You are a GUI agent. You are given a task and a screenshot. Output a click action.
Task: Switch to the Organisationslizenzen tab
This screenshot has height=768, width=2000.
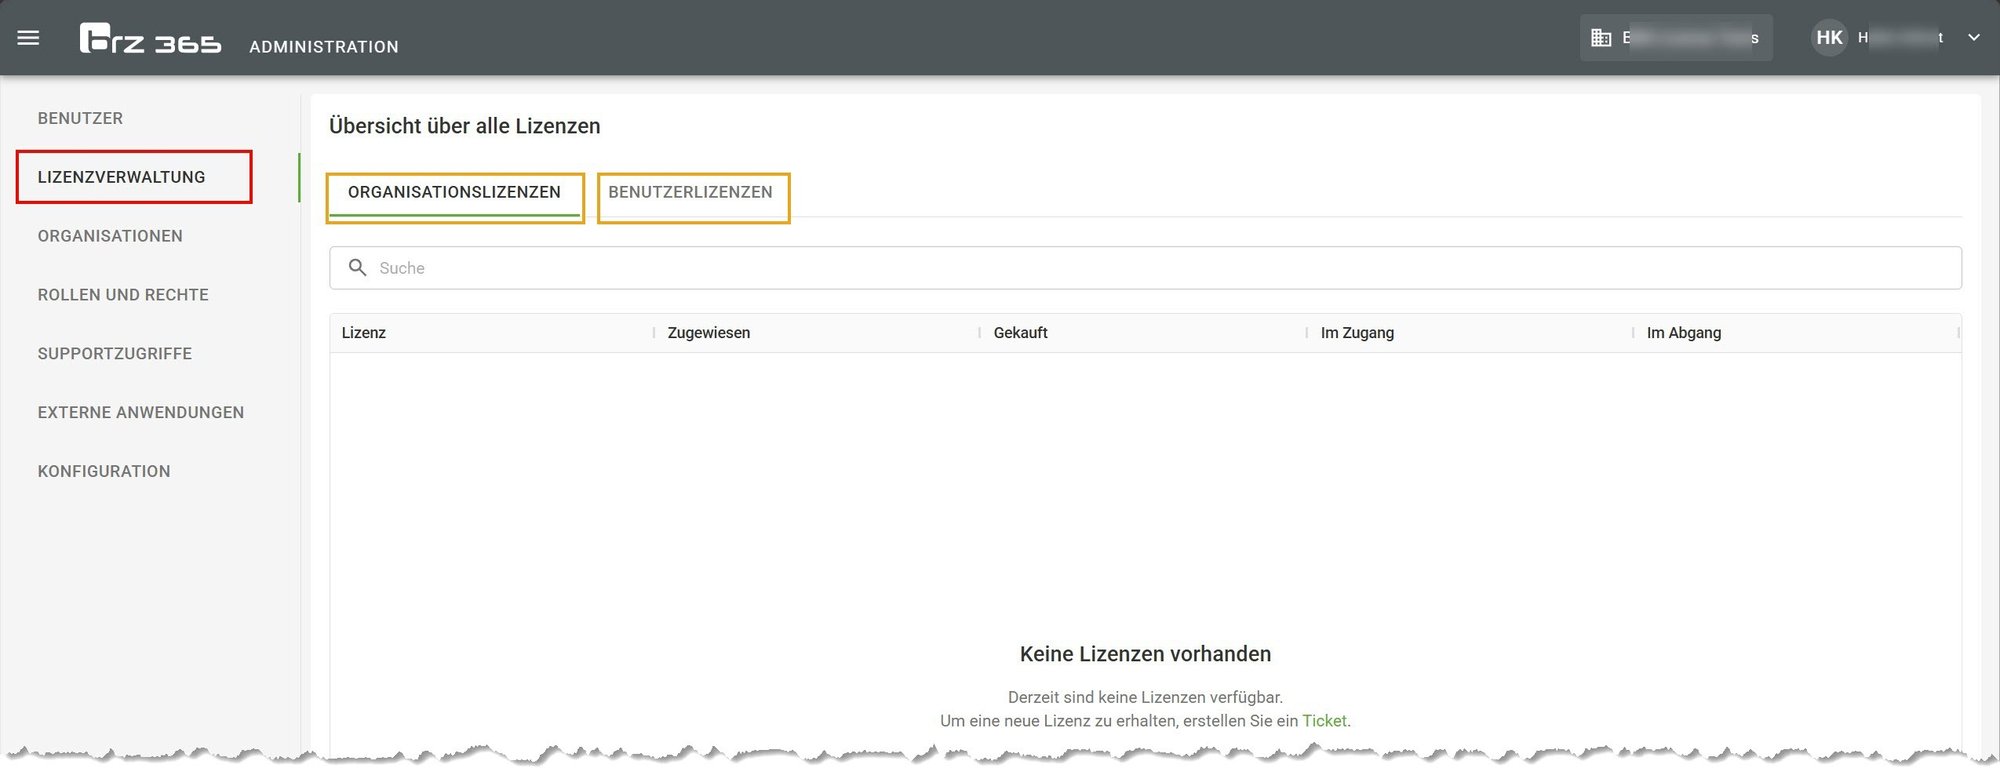[x=454, y=192]
